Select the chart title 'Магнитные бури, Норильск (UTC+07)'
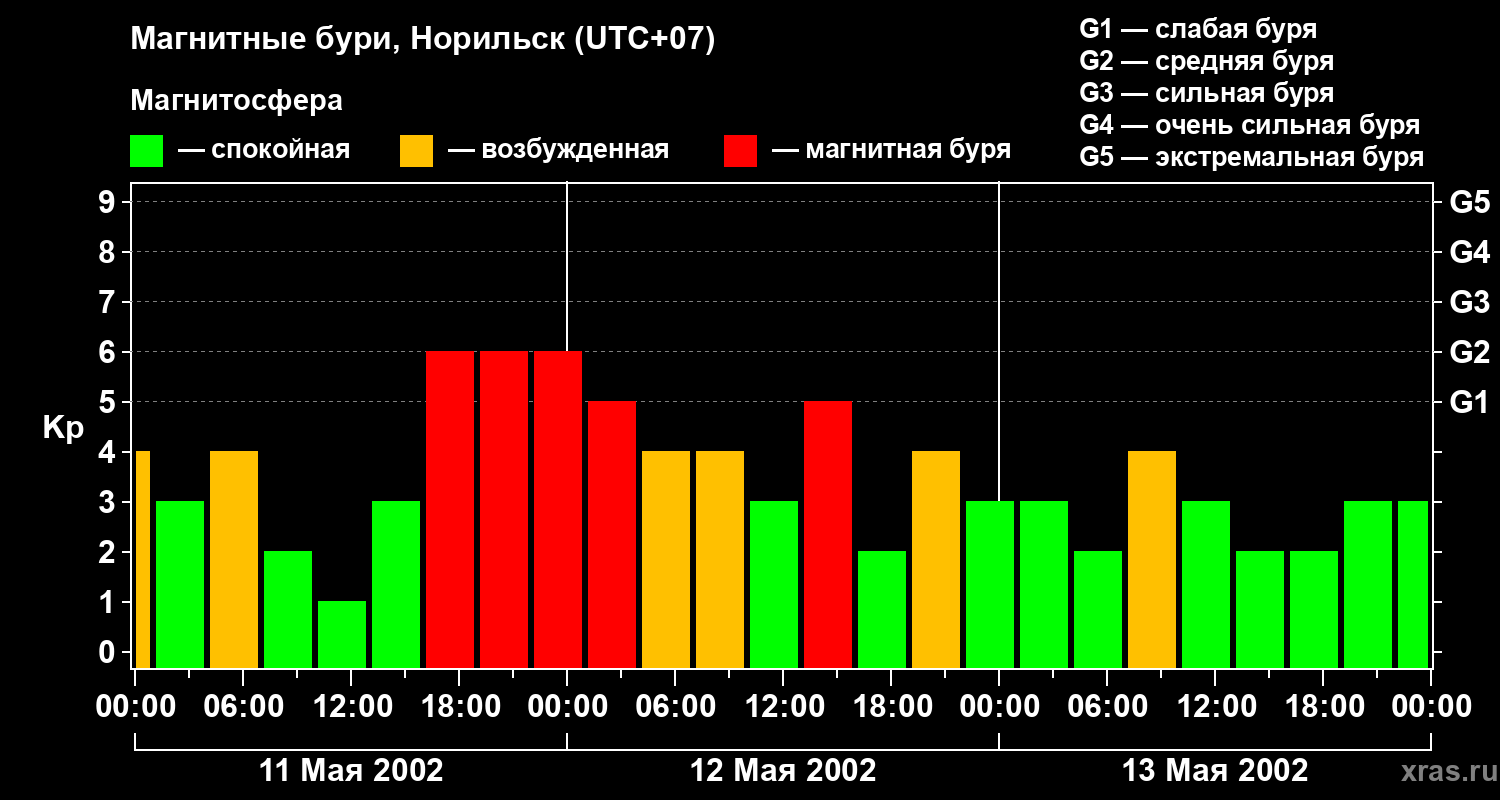Image resolution: width=1500 pixels, height=800 pixels. click(423, 40)
